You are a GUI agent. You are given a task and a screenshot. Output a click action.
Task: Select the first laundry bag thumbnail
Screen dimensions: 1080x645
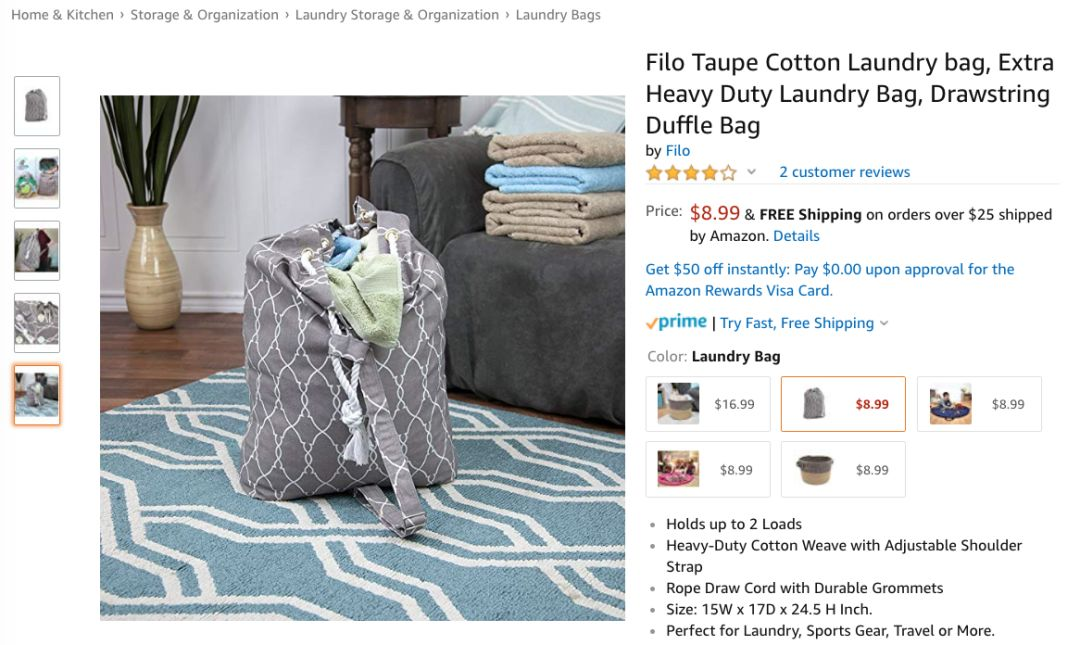tap(37, 106)
